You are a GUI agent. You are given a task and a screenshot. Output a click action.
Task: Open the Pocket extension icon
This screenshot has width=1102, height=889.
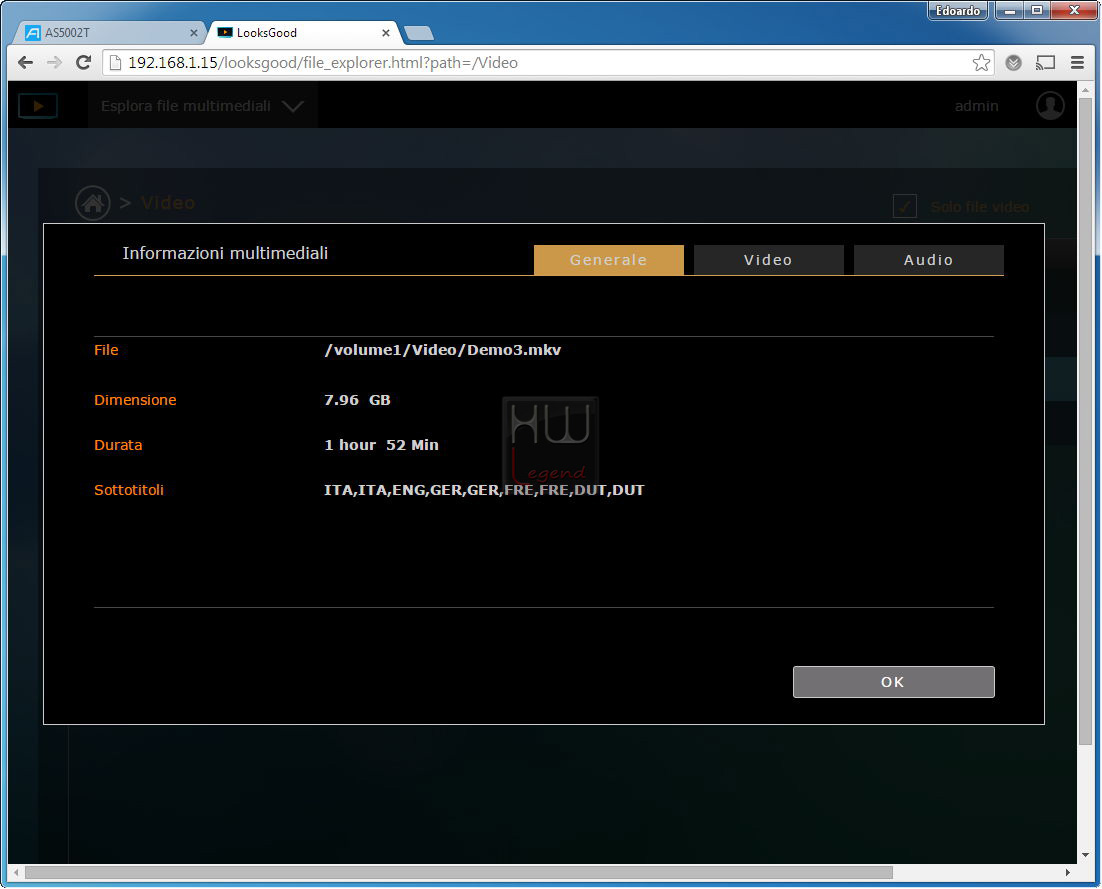coord(1013,63)
